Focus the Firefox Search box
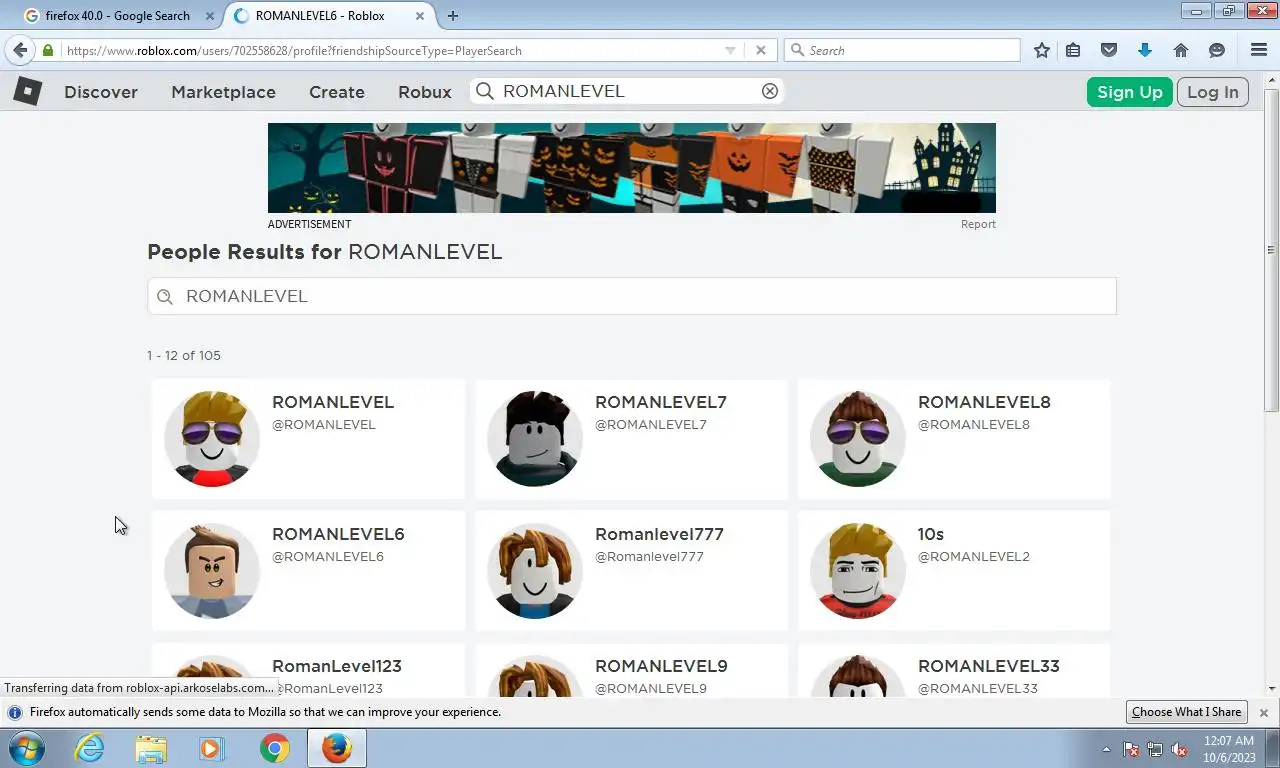Viewport: 1280px width, 768px height. pyautogui.click(x=902, y=50)
